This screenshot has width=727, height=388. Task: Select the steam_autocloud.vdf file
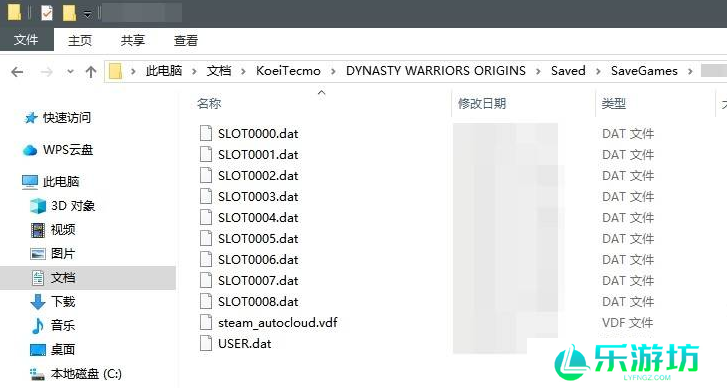point(278,323)
